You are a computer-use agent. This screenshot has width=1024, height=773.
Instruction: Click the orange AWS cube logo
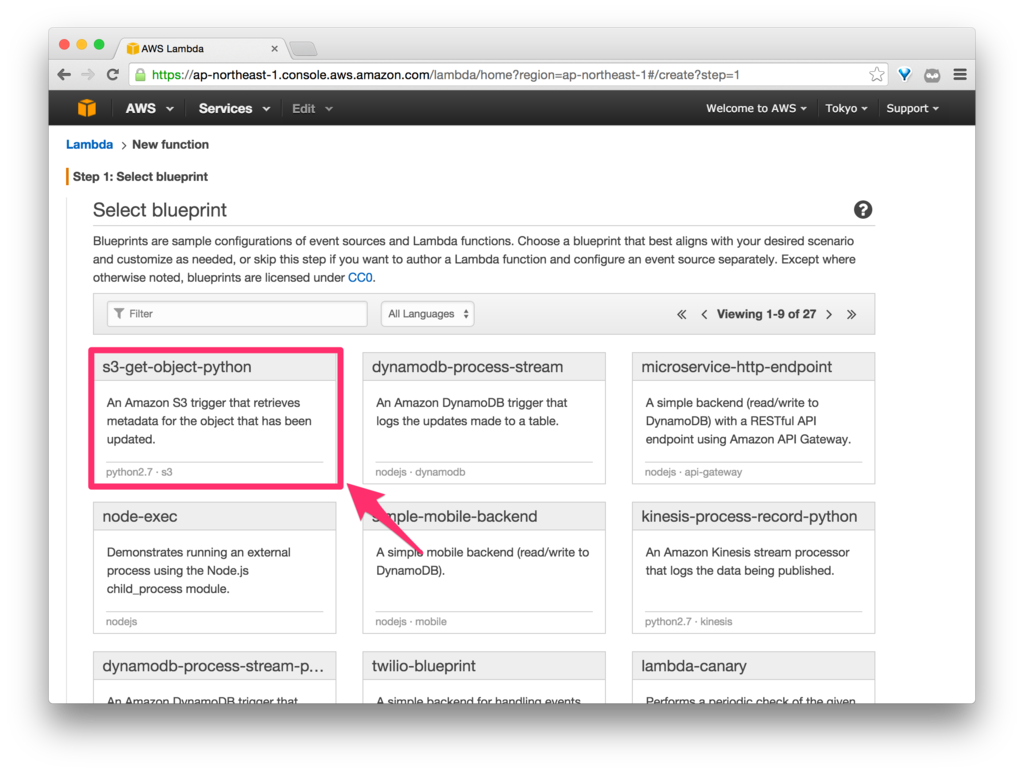87,108
